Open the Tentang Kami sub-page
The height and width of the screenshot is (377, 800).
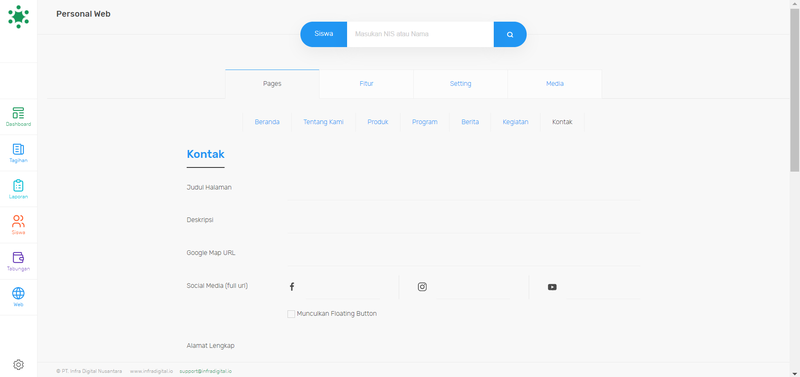point(323,122)
